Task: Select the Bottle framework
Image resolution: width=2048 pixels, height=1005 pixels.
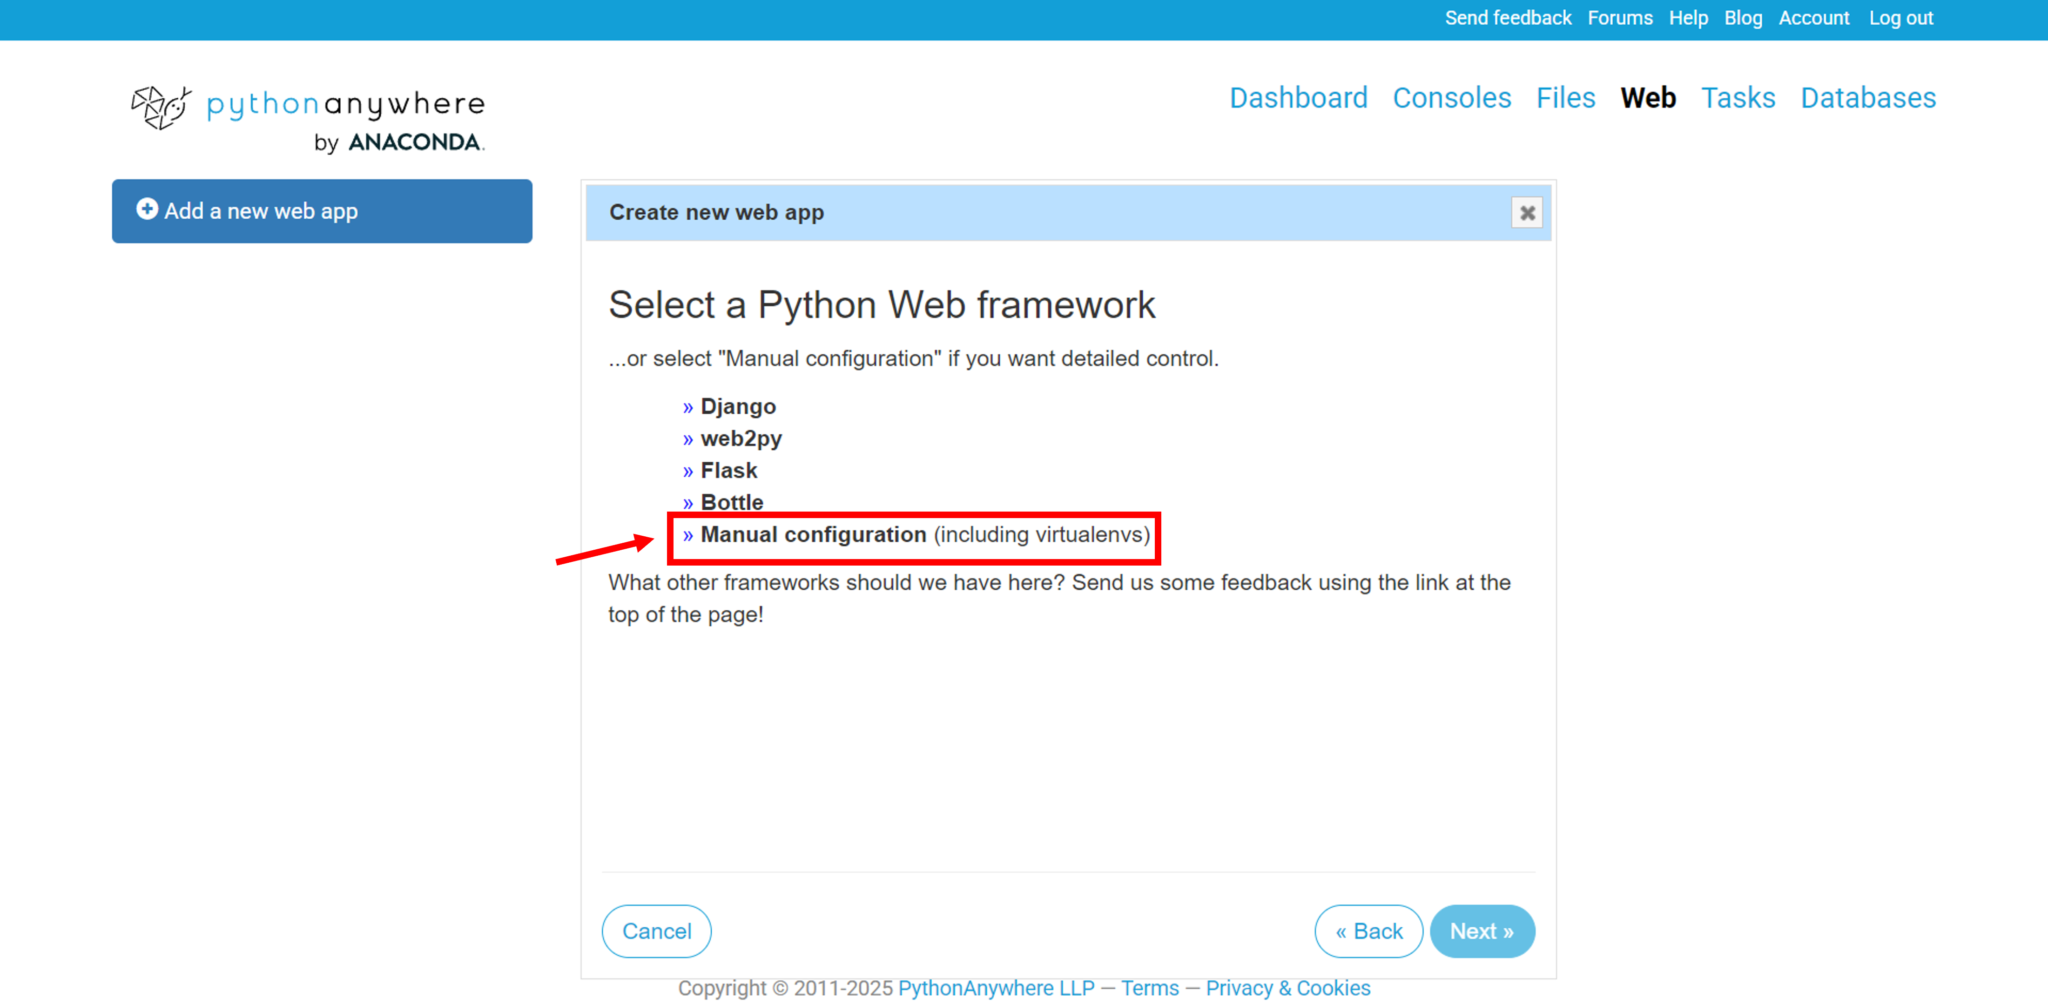Action: [731, 502]
